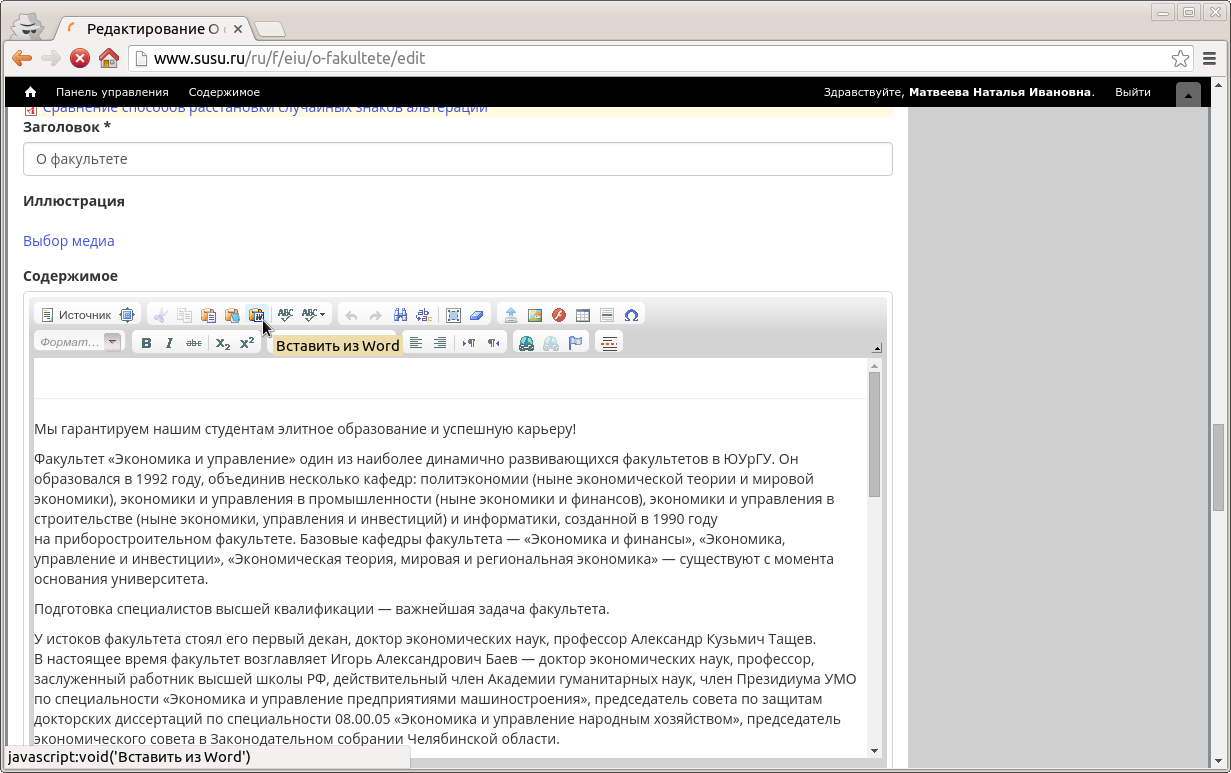Toggle bold formatting

(x=146, y=343)
